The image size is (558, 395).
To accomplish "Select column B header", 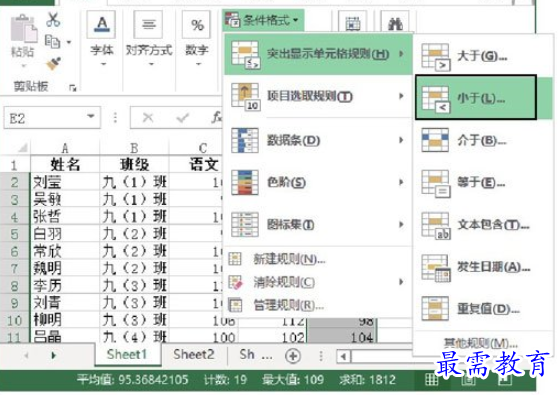I will (134, 147).
